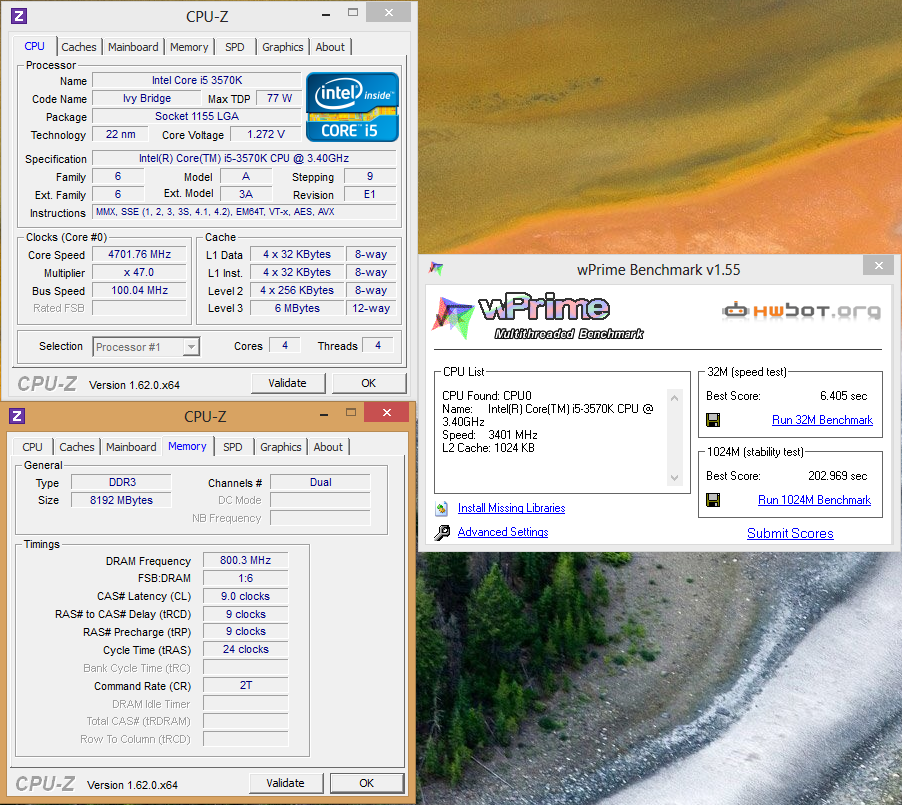Click the CAS# Latency value 9.0 clocks
This screenshot has height=805, width=902.
pos(246,596)
